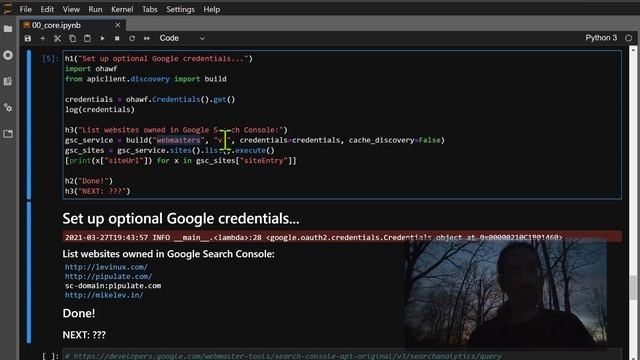
Task: Open the Run menu
Action: point(95,9)
